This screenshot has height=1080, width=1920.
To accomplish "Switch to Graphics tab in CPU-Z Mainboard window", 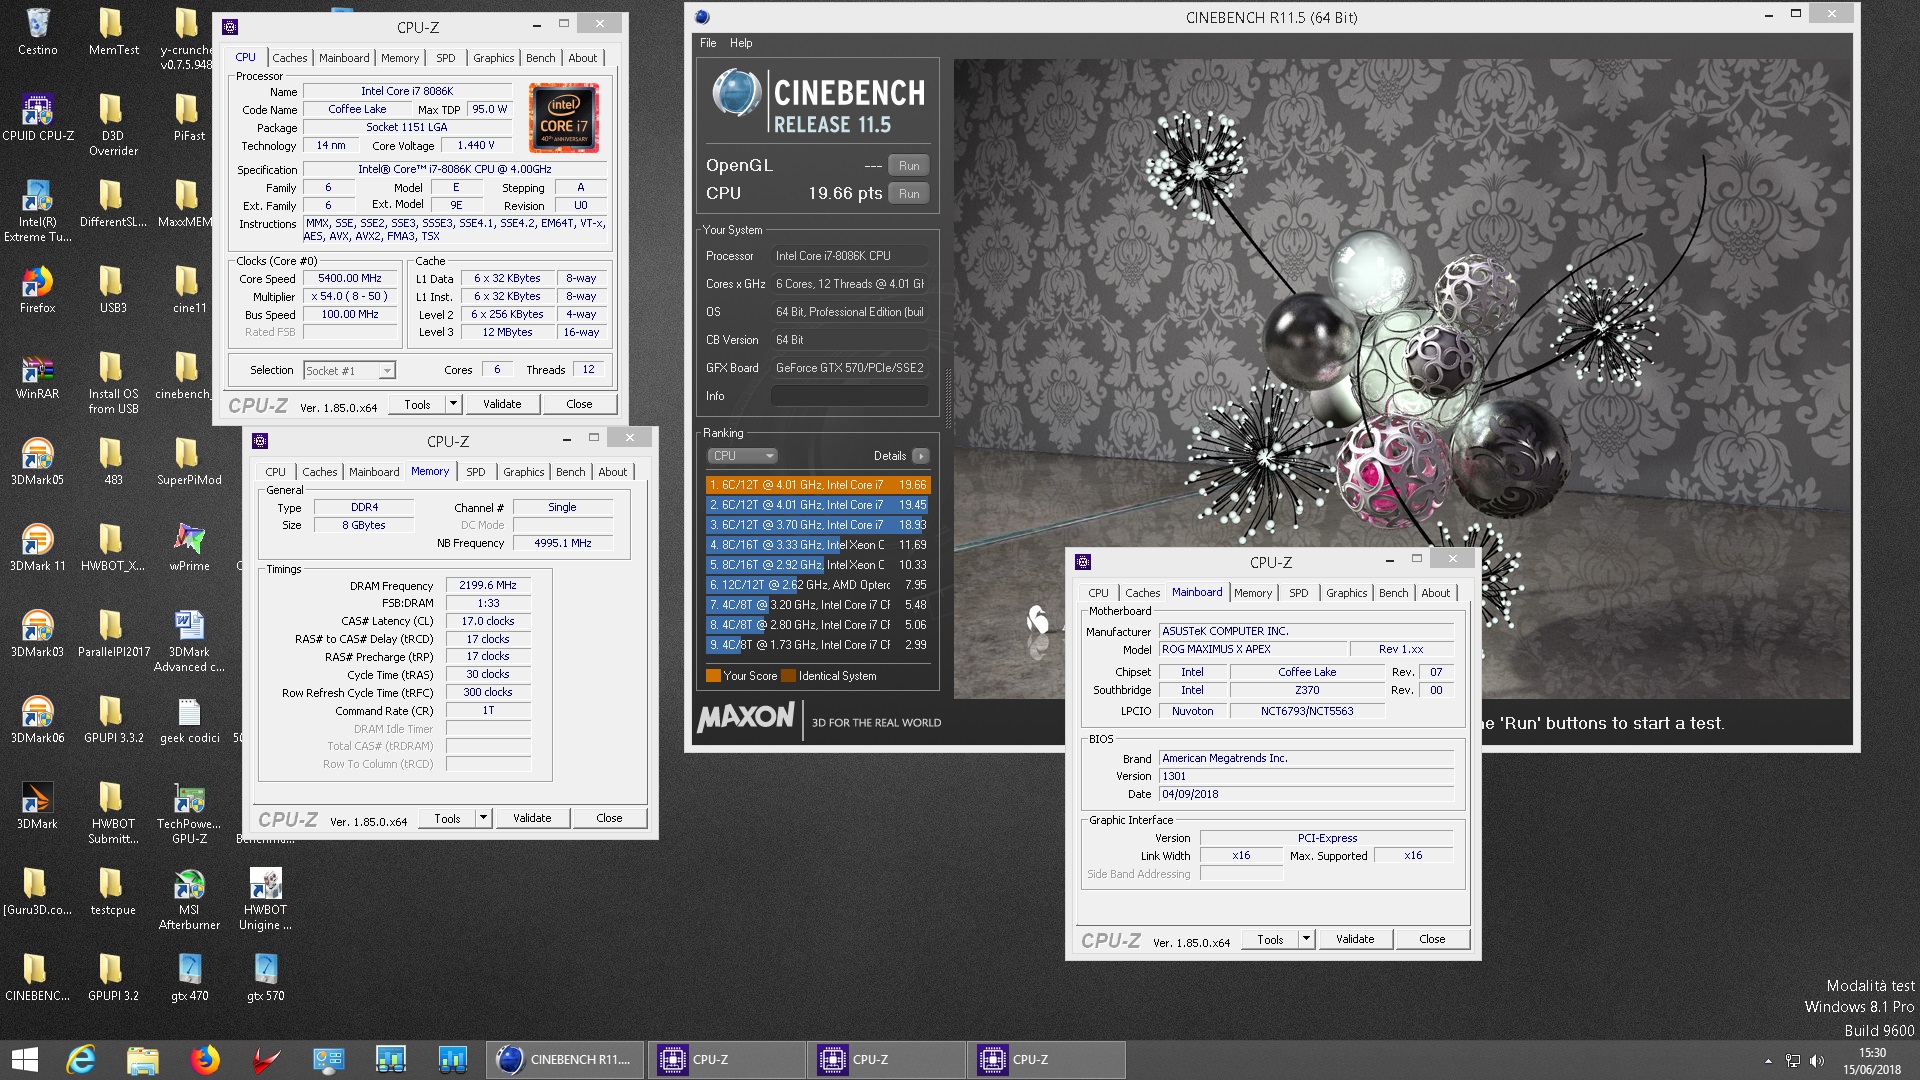I will [x=1346, y=593].
